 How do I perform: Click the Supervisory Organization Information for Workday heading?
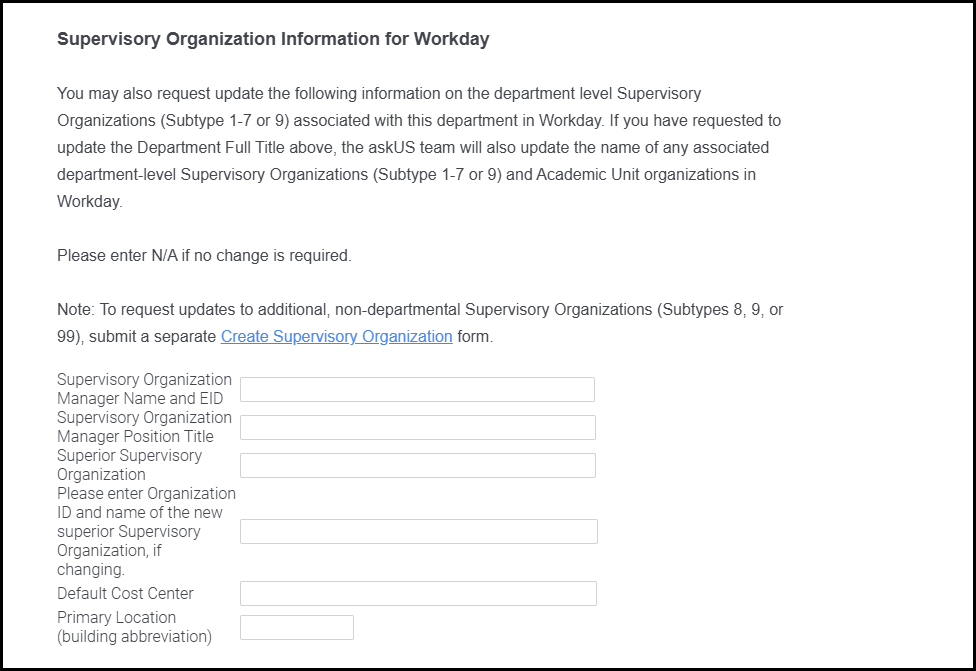(x=273, y=40)
